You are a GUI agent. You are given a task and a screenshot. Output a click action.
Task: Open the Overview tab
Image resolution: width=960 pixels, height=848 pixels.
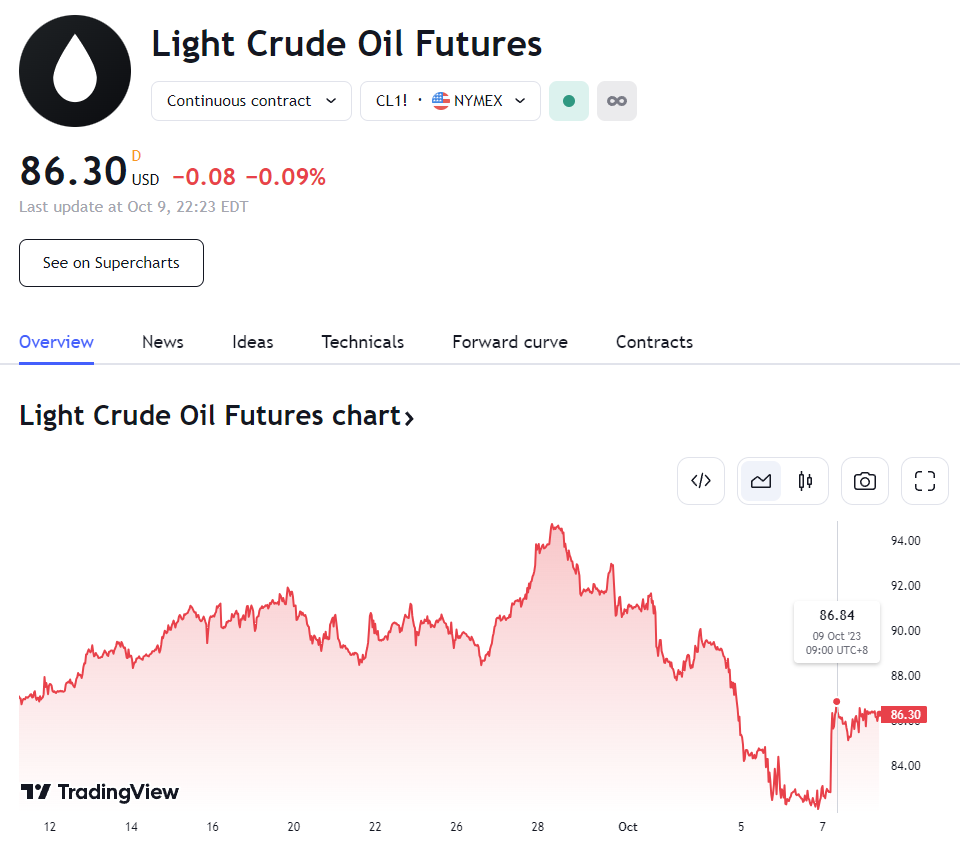56,342
